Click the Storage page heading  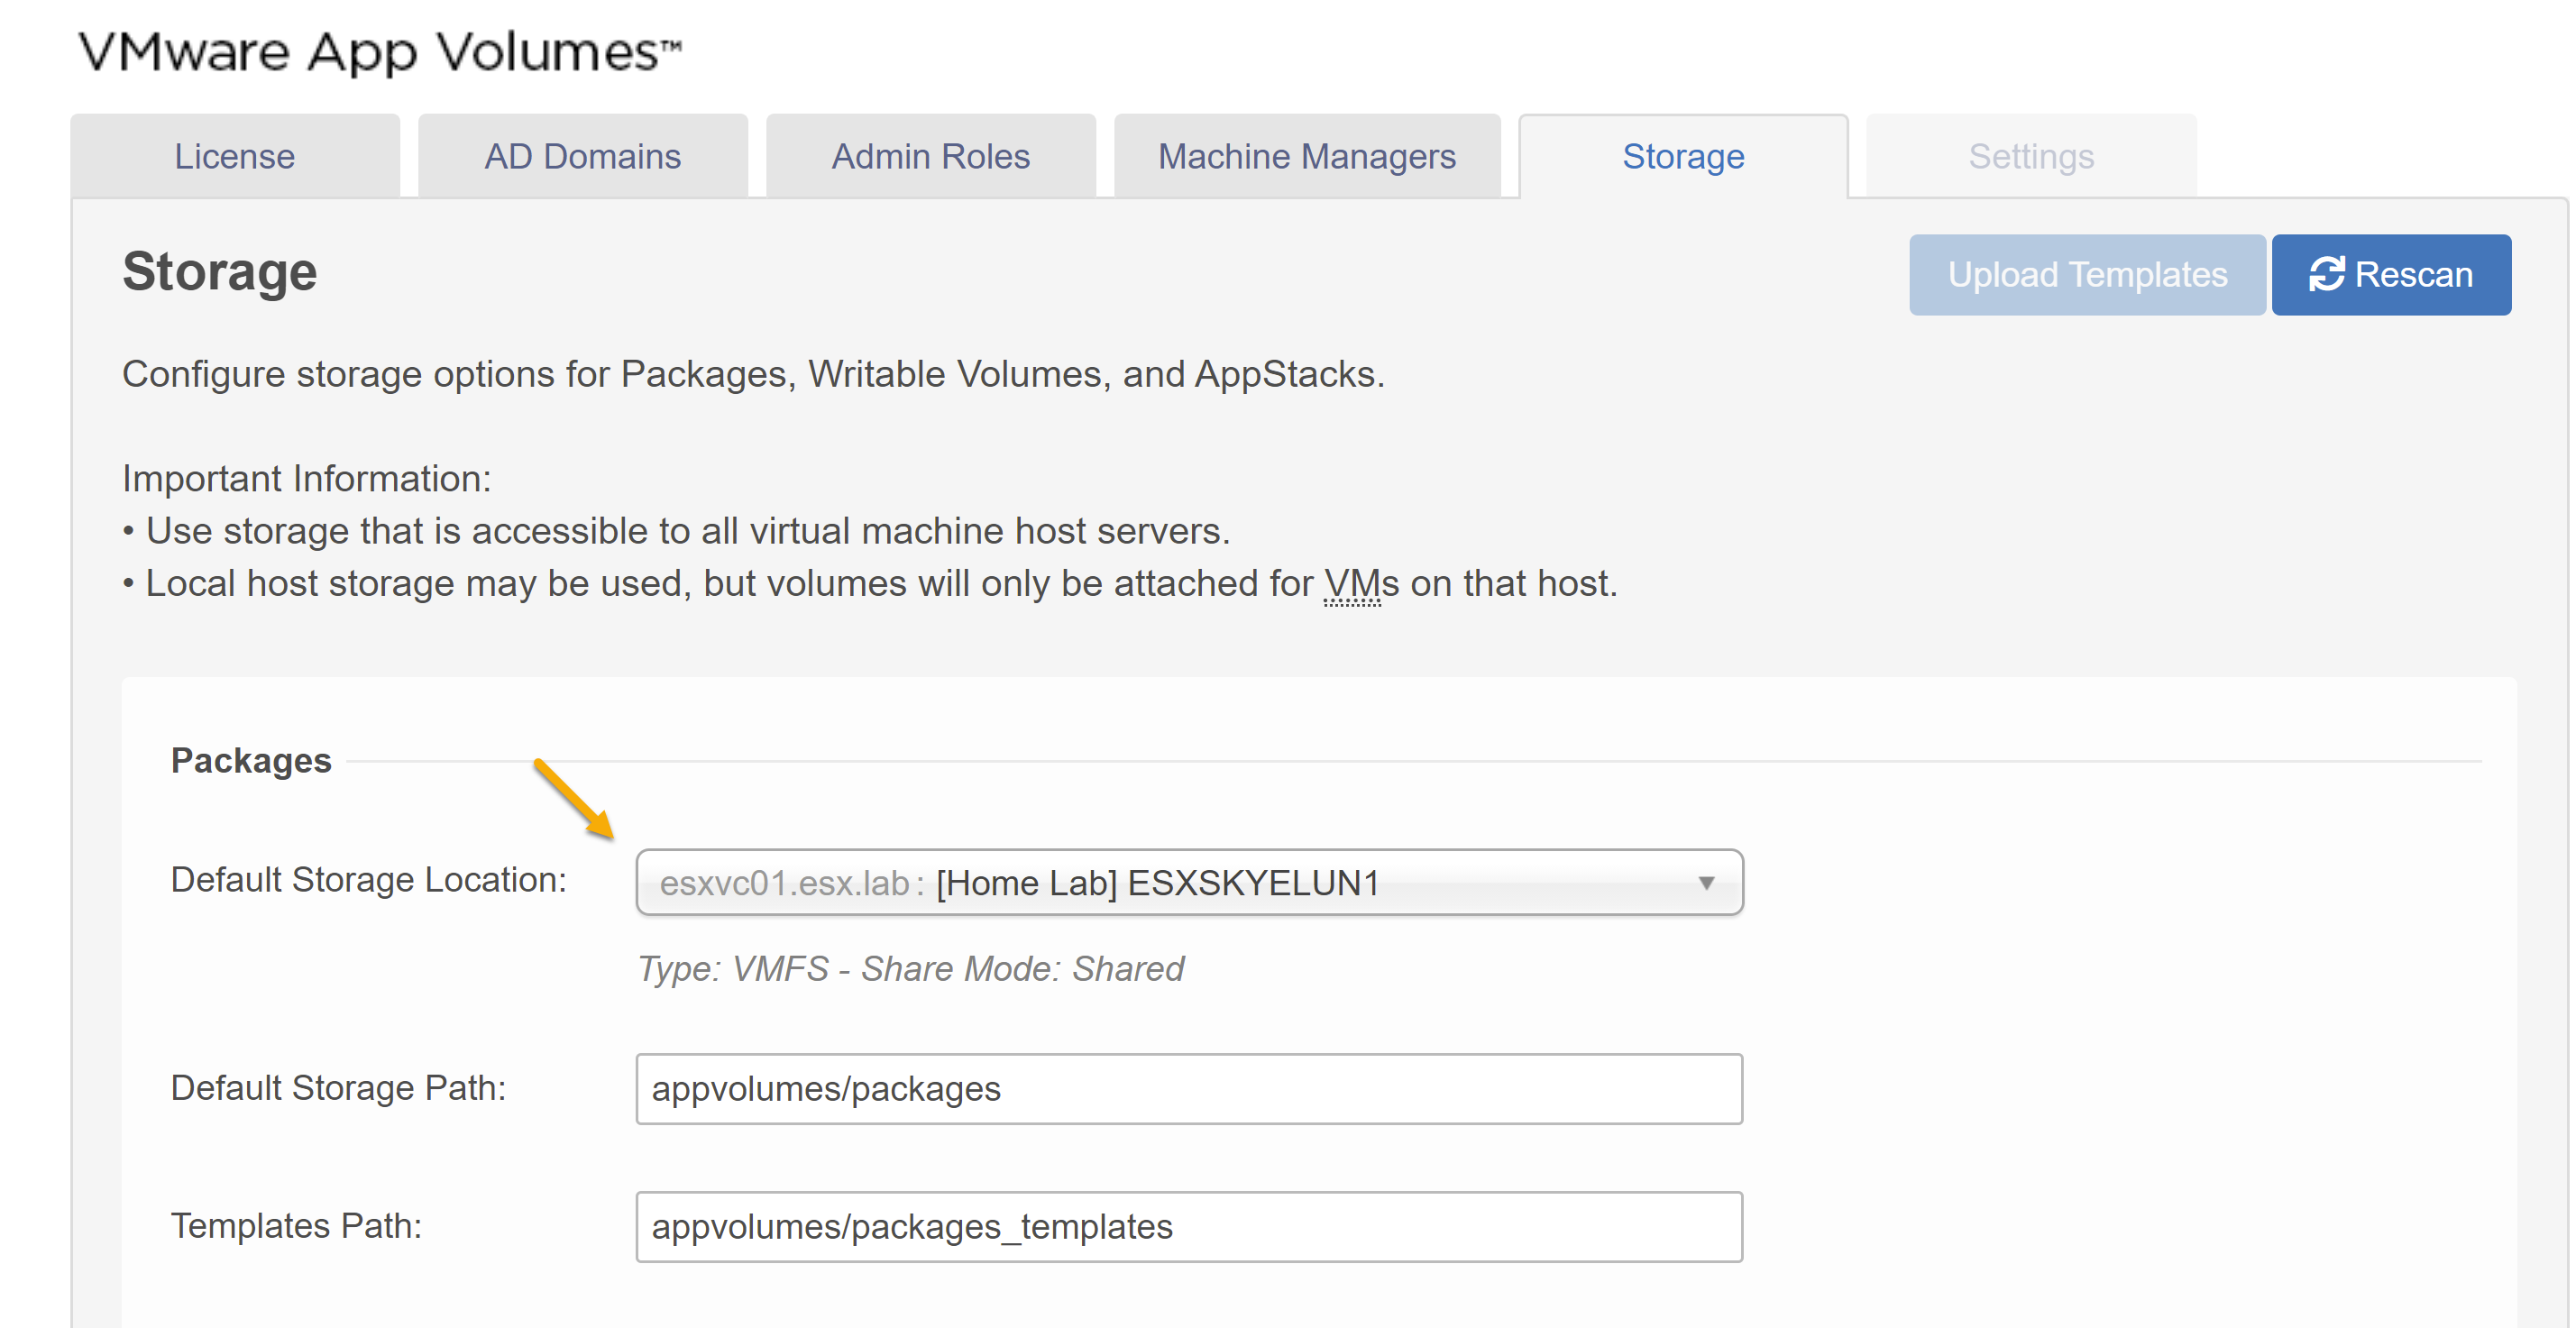pyautogui.click(x=219, y=272)
